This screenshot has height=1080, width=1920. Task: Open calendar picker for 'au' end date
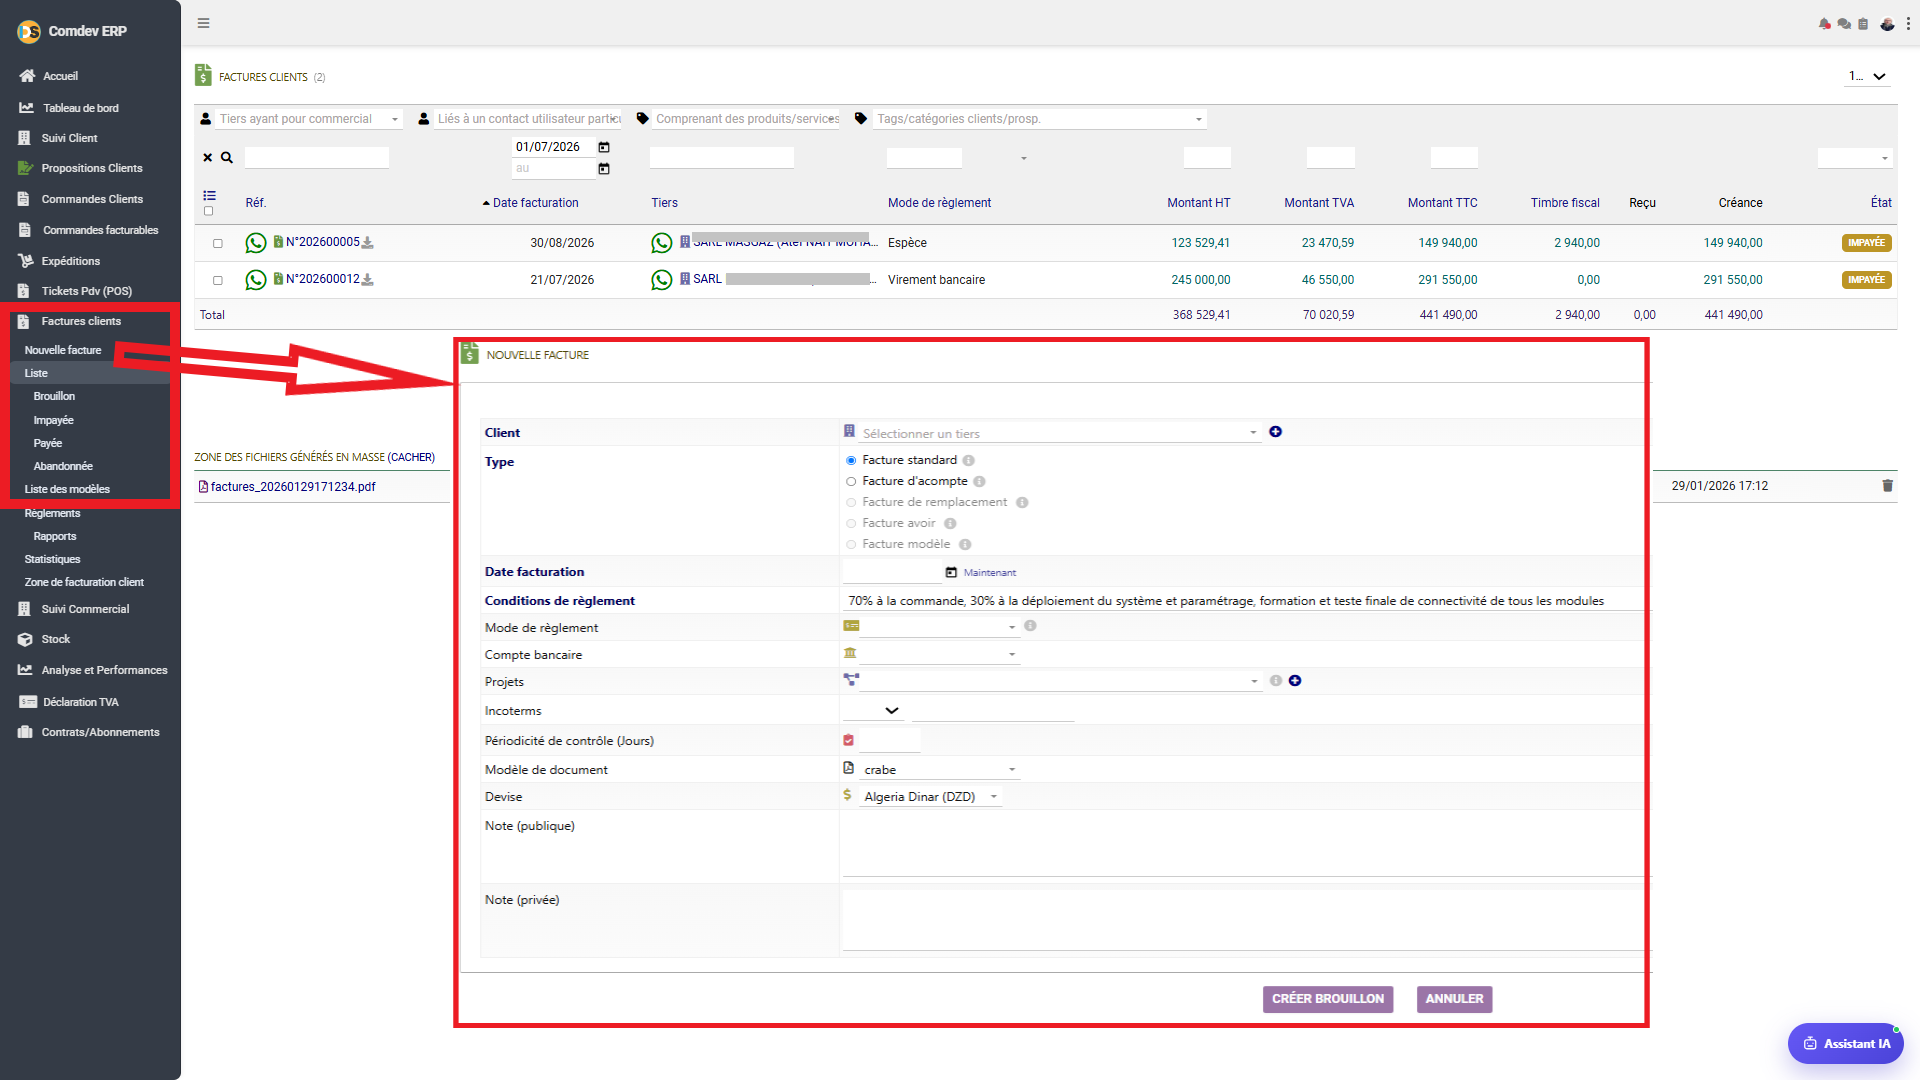click(604, 169)
